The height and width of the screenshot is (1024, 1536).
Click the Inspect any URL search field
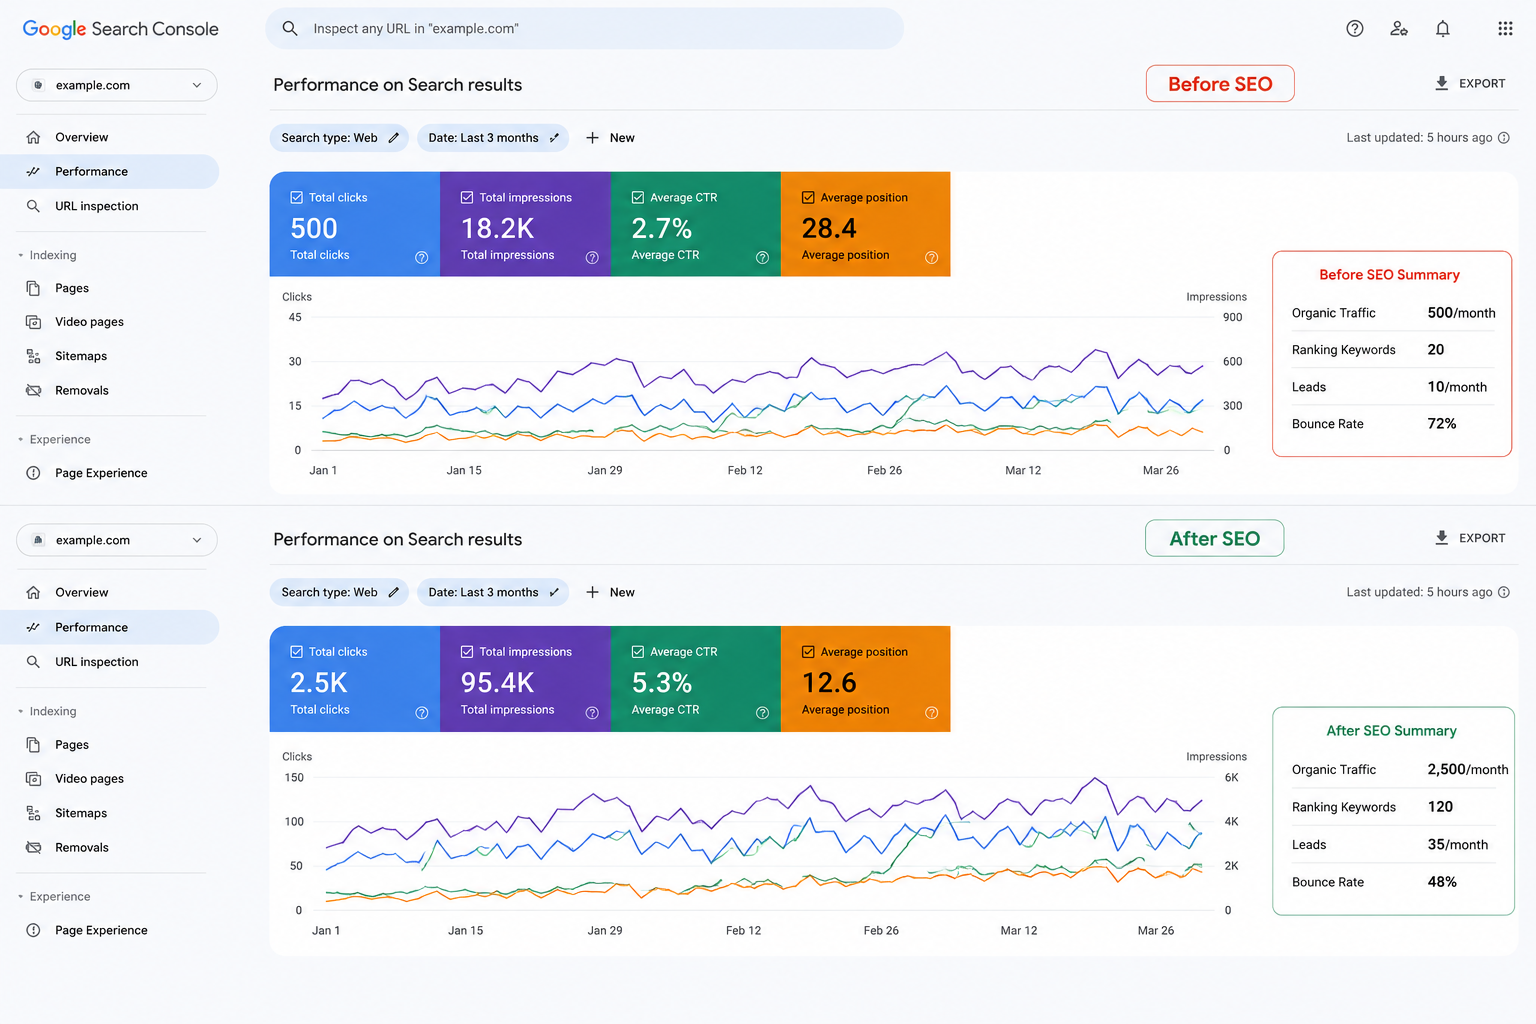pos(584,28)
